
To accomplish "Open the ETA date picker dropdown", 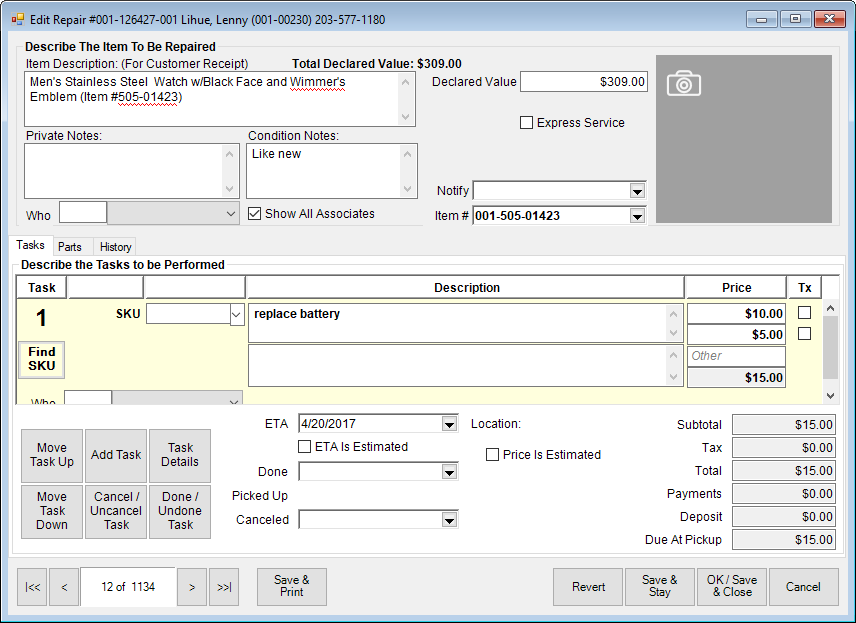I will [449, 423].
